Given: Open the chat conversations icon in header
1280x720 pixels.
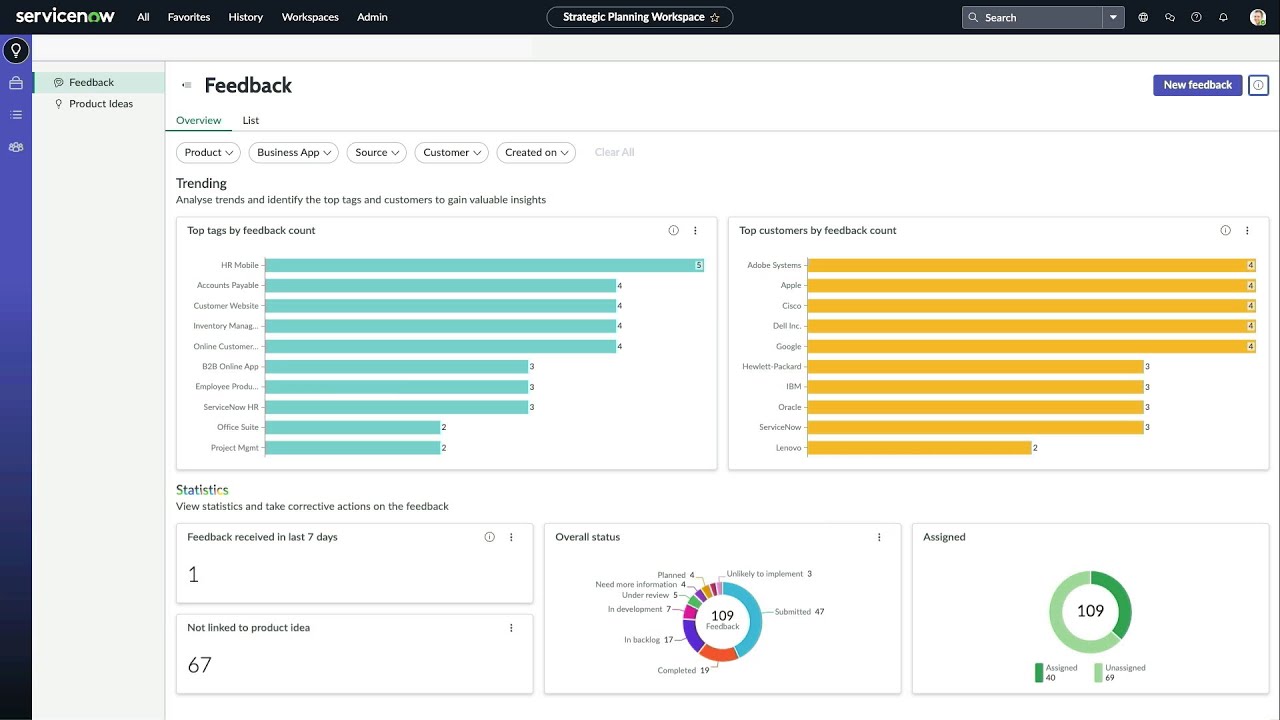Looking at the screenshot, I should (1170, 17).
